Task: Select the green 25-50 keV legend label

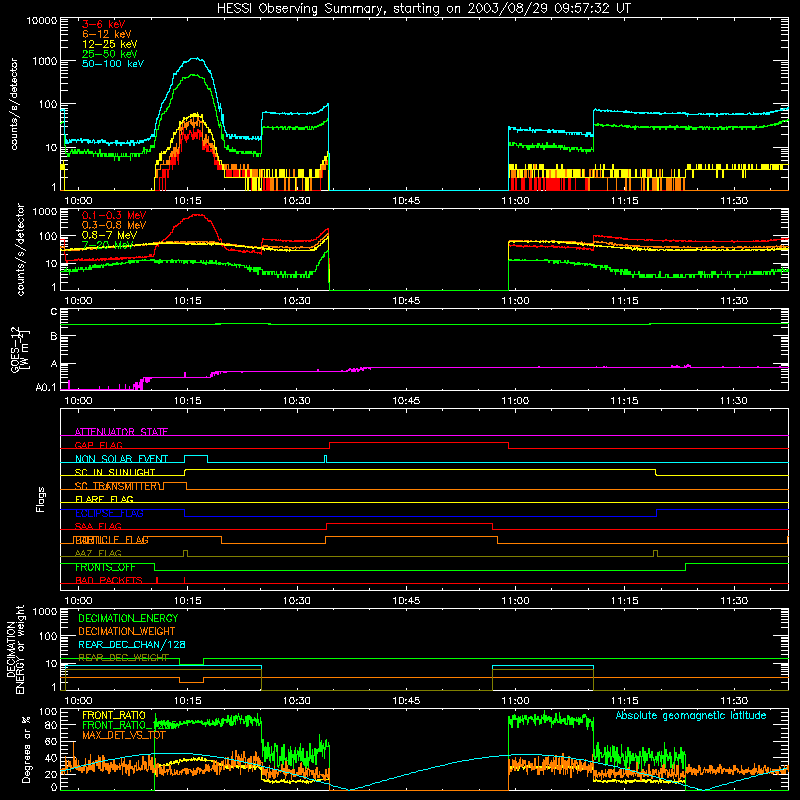Action: click(110, 54)
